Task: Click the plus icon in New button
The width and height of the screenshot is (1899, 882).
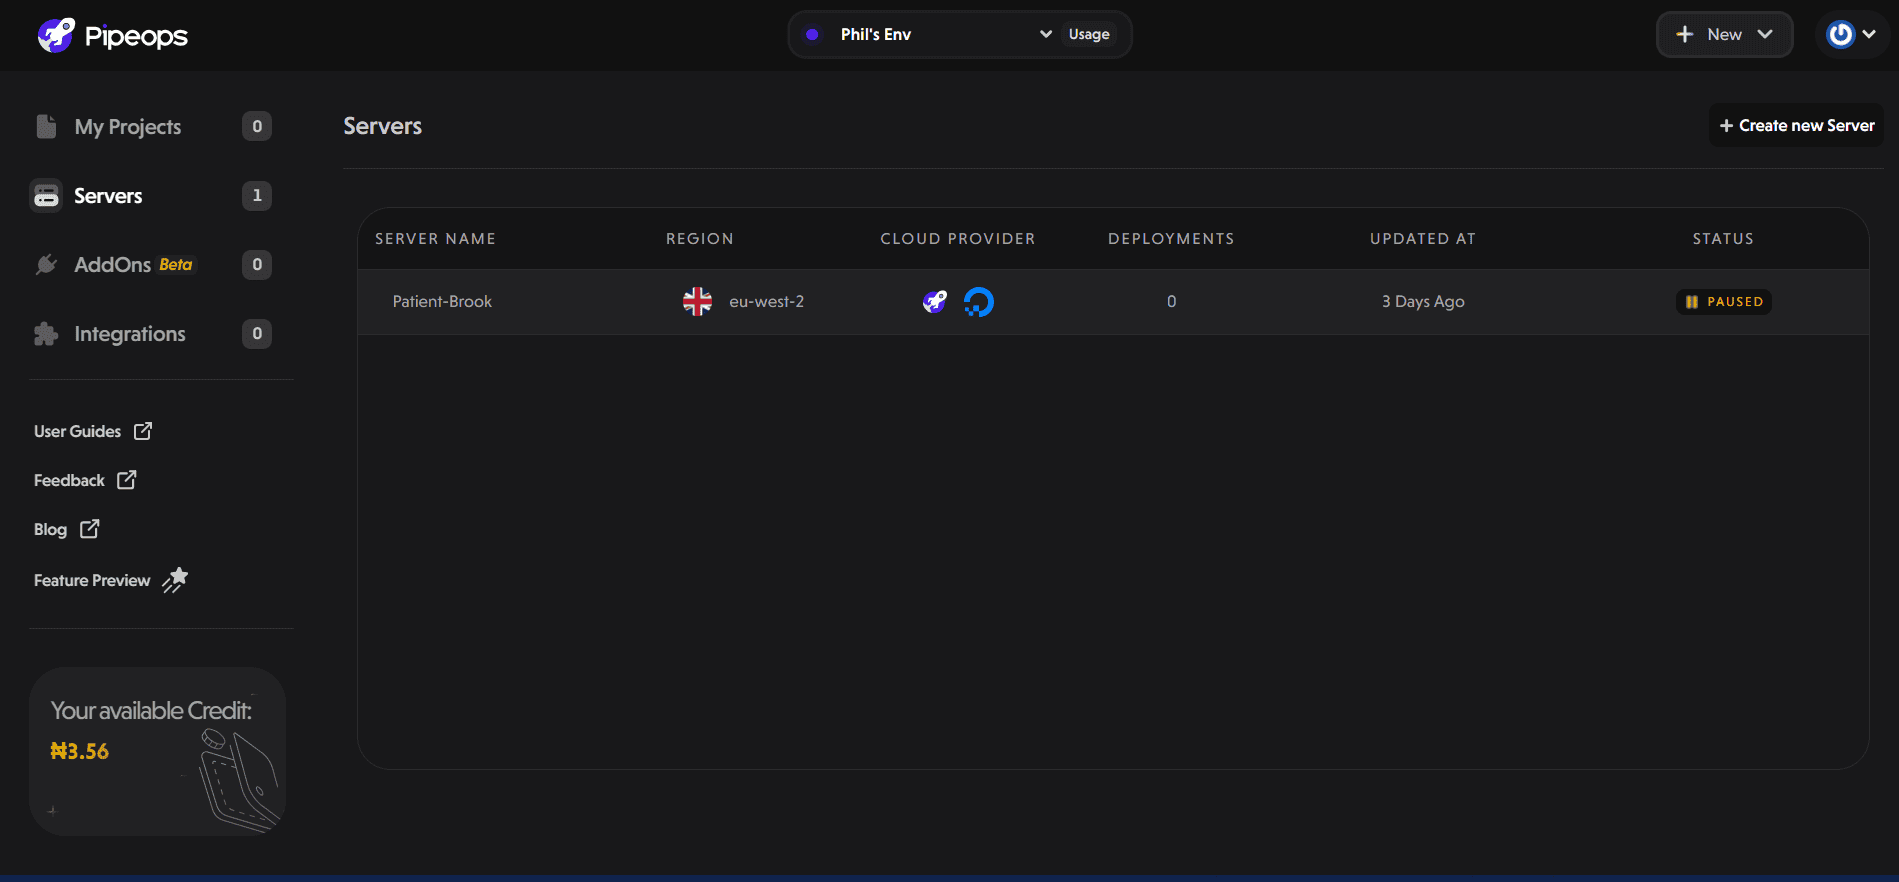Action: [1685, 34]
